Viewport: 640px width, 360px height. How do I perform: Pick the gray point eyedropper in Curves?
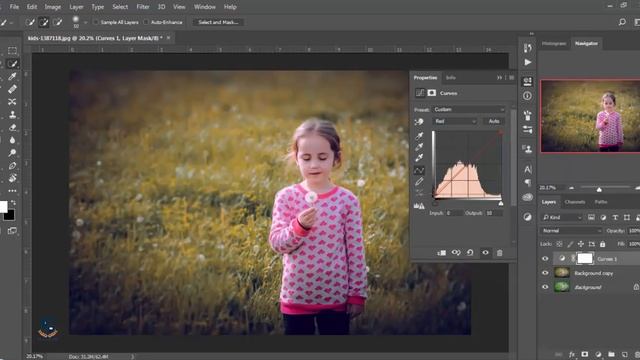(419, 147)
